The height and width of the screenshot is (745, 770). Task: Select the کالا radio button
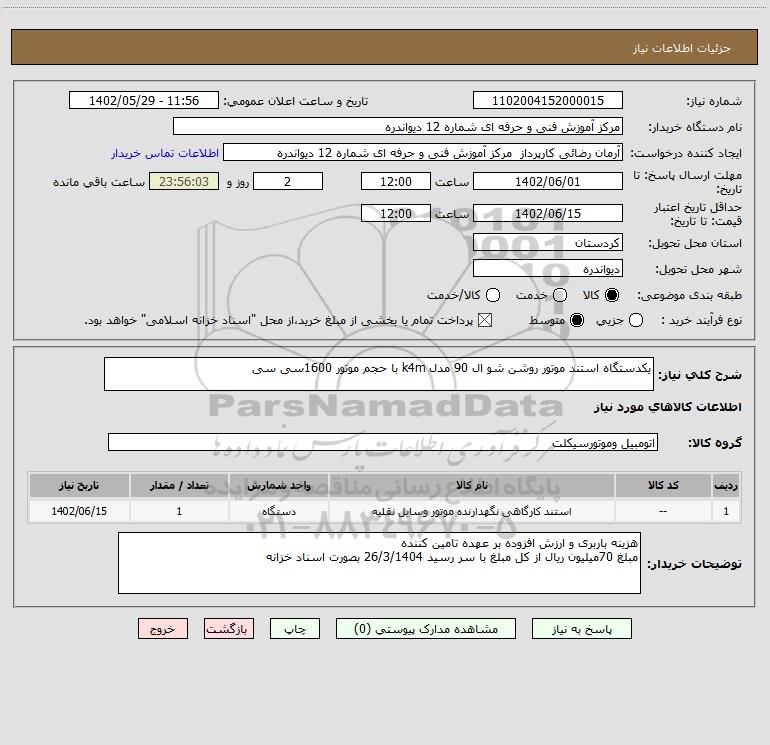point(612,295)
